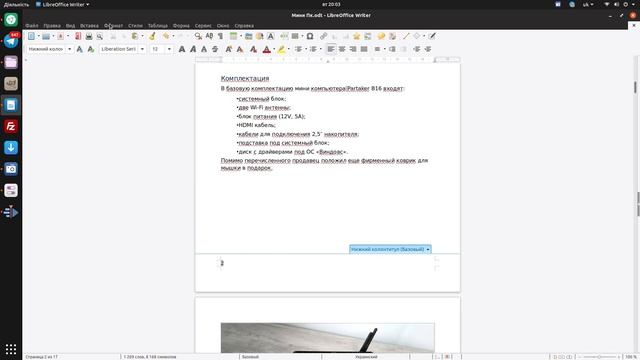Toggle Bold formatting

[x=182, y=49]
